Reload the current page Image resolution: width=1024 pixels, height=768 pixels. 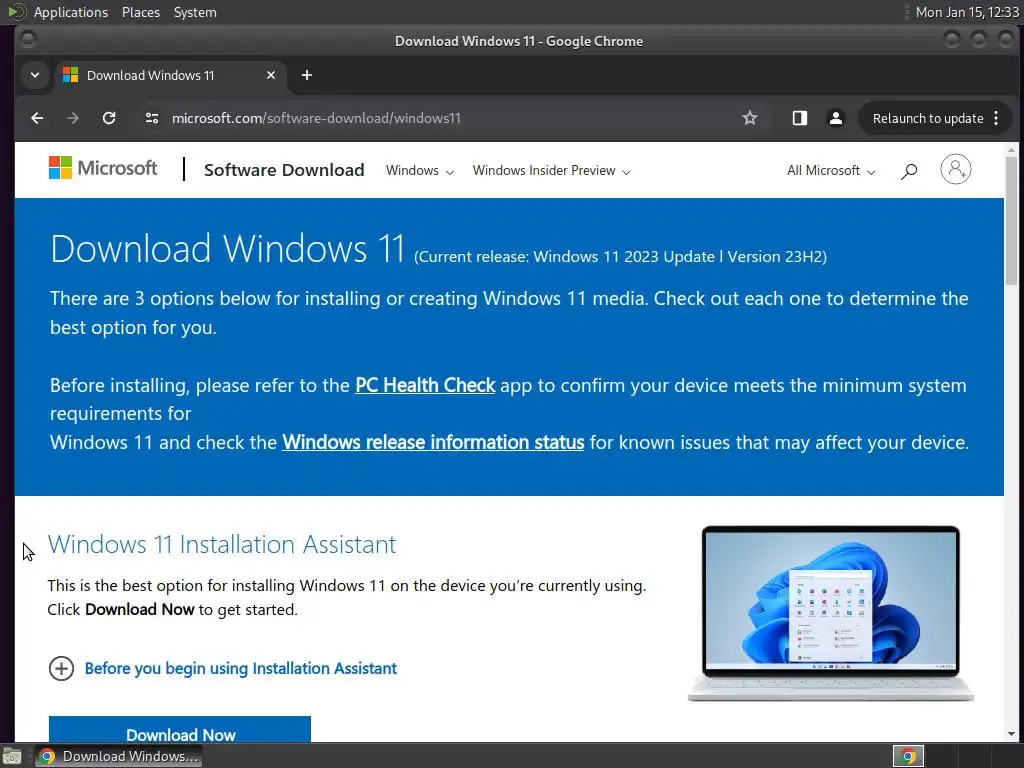pos(109,118)
